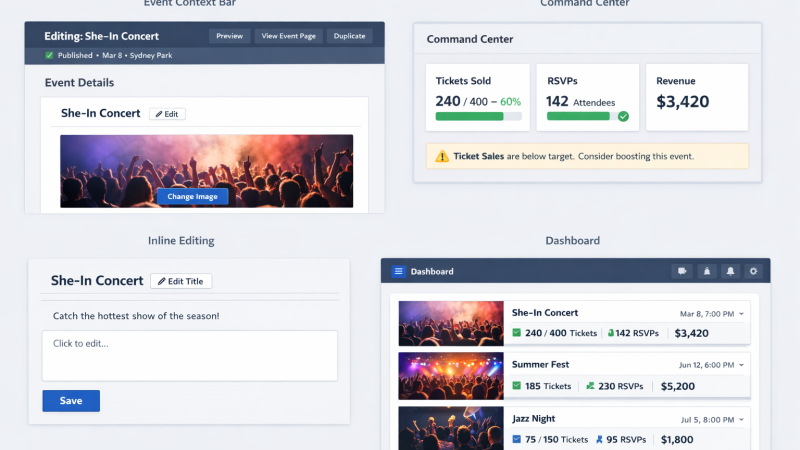This screenshot has height=450, width=800.
Task: Expand the She-In Concert date dropdown arrow
Action: (x=741, y=314)
